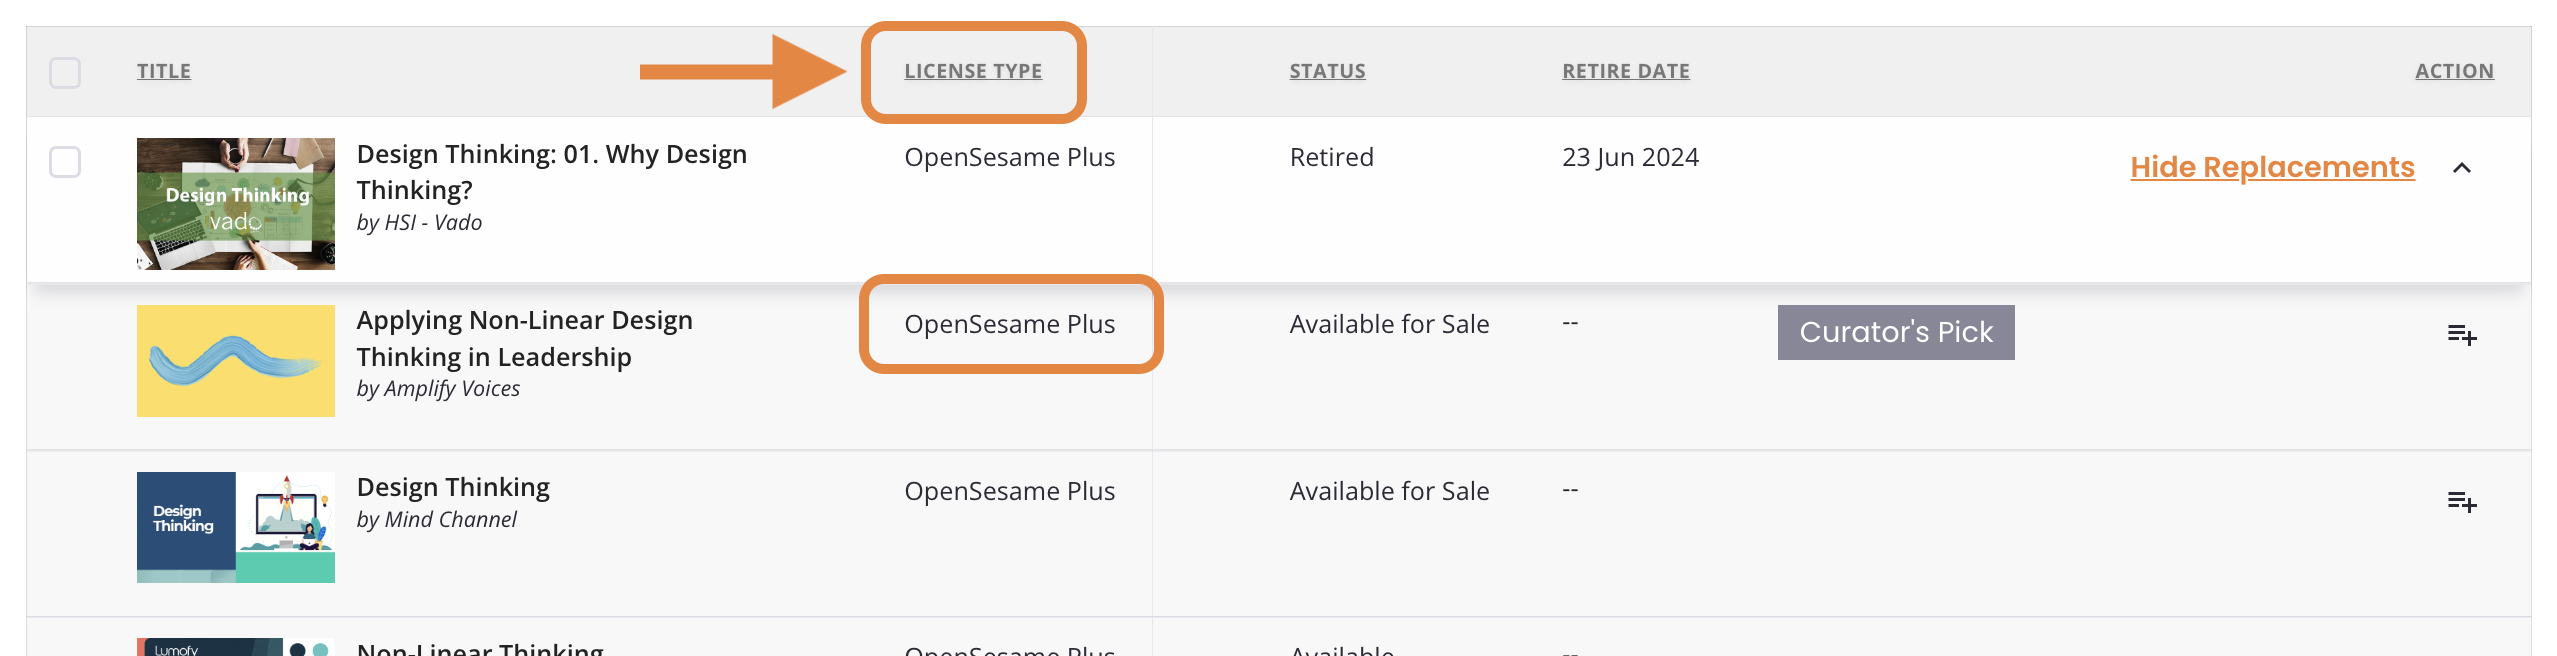Click add-to-list icon for Design Thinking by Mind Channel
The width and height of the screenshot is (2557, 656).
coord(2461,501)
